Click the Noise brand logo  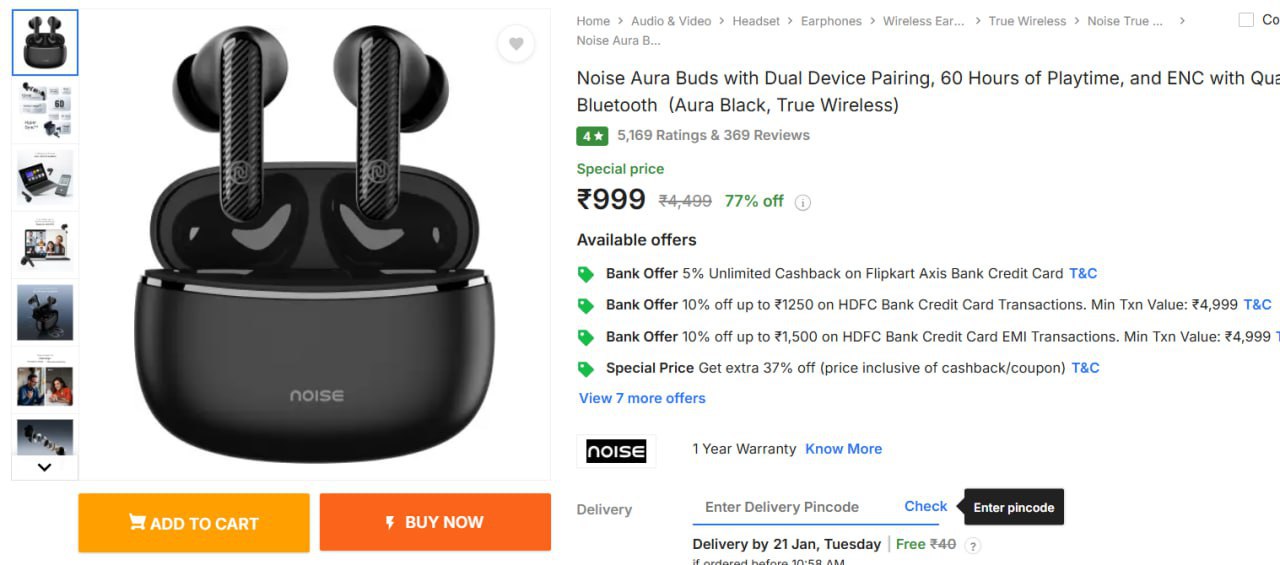point(616,451)
